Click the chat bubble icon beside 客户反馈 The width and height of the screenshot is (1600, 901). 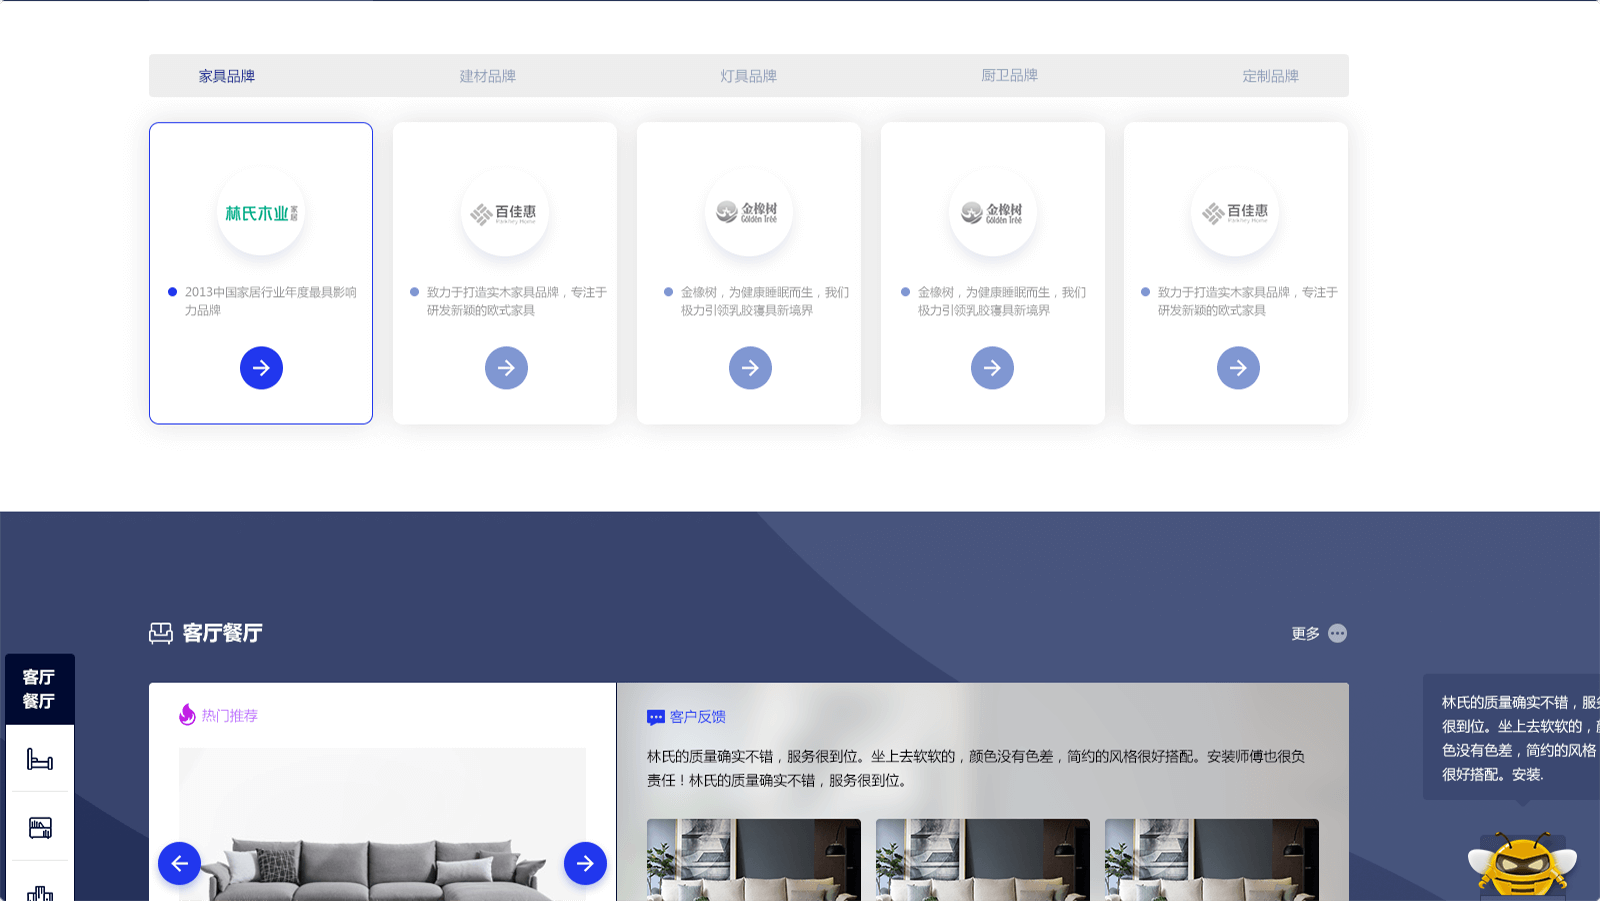656,717
